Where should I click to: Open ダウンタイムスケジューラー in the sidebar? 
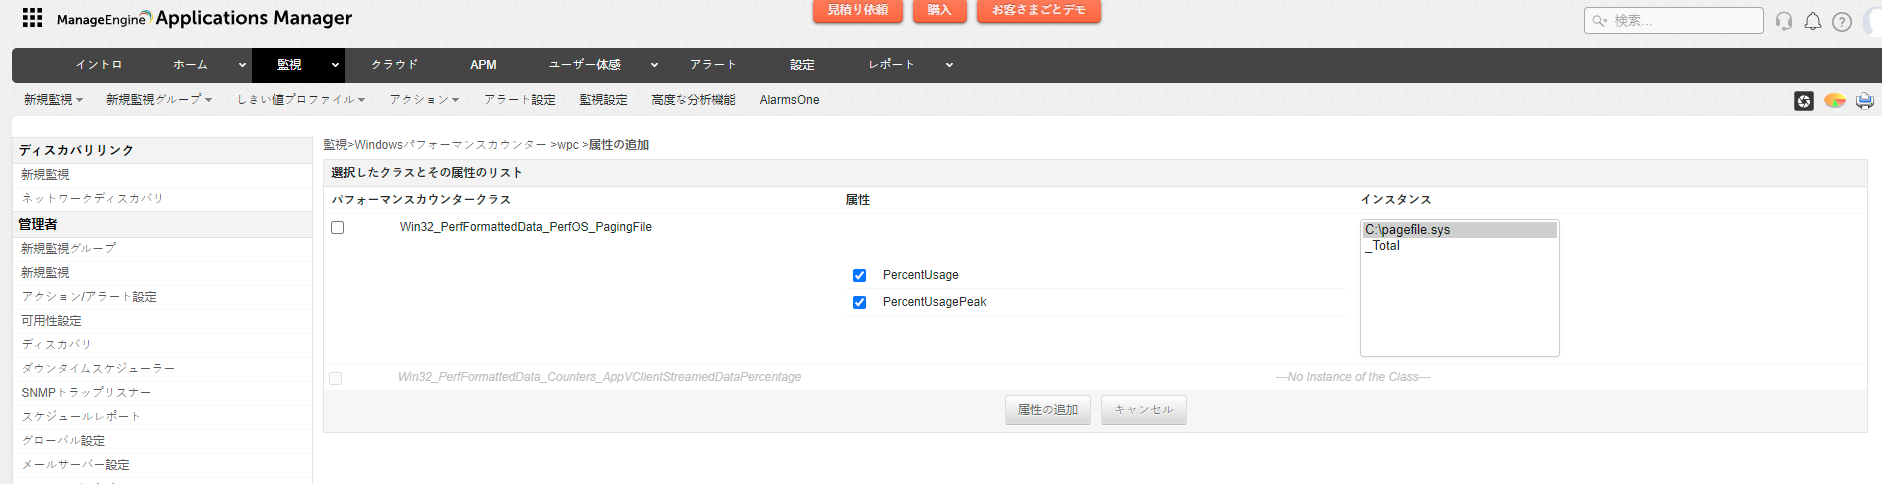[98, 369]
